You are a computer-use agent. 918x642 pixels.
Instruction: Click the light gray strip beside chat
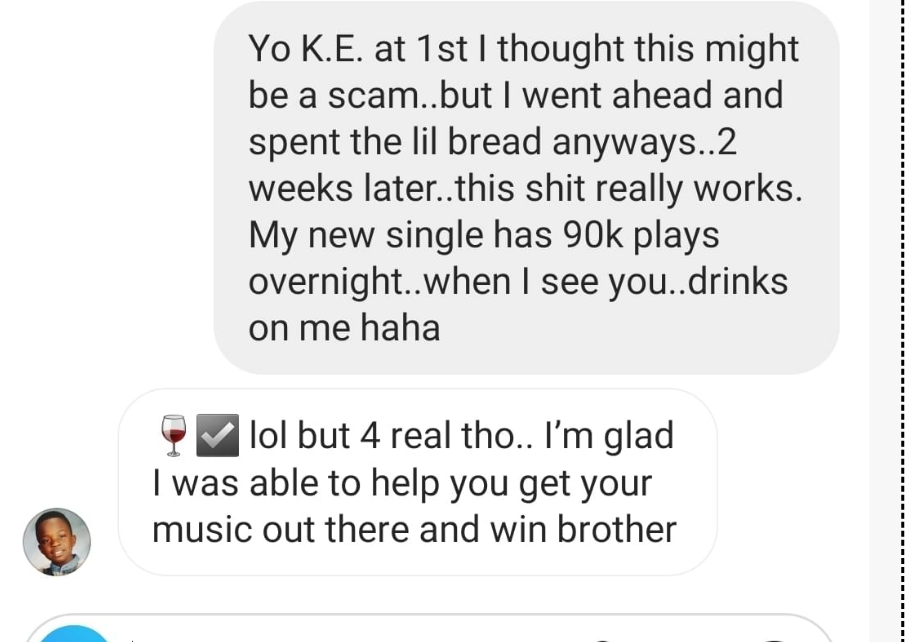tap(884, 321)
